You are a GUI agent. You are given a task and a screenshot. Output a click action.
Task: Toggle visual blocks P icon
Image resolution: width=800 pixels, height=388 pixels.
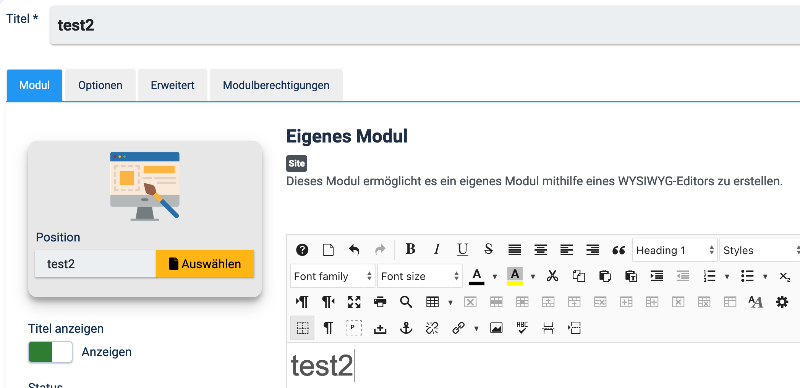354,328
